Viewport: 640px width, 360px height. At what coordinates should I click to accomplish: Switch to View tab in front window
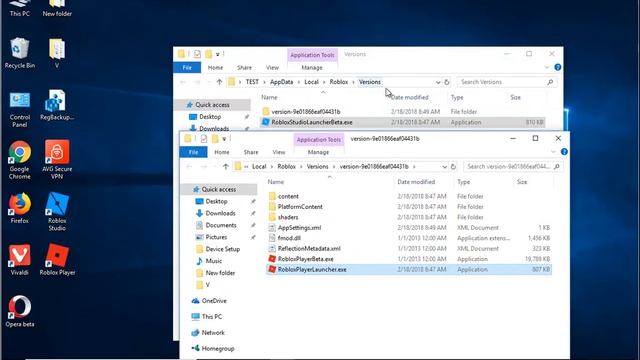279,152
